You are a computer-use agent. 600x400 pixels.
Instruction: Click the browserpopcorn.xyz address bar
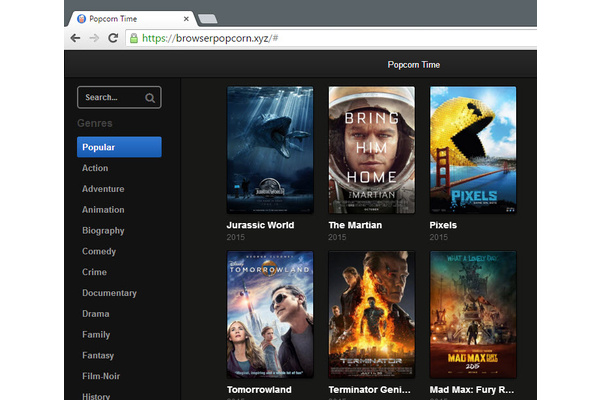coord(331,38)
